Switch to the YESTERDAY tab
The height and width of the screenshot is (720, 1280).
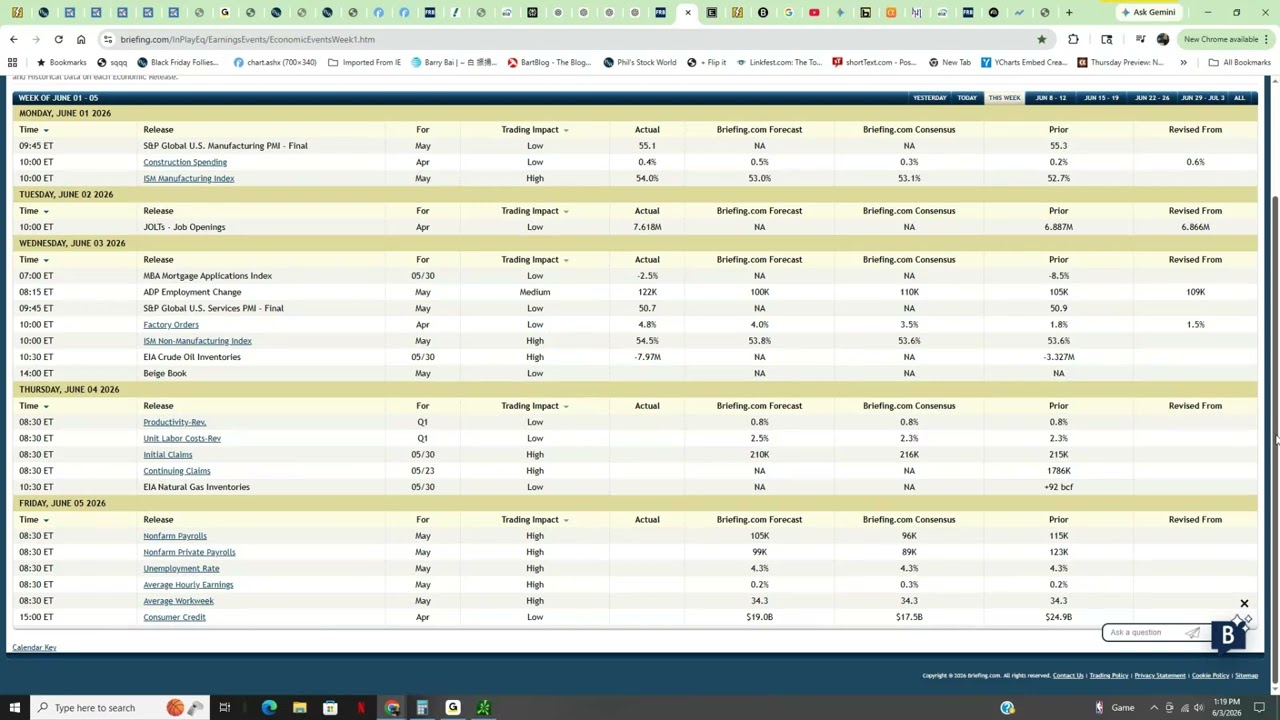pyautogui.click(x=929, y=98)
